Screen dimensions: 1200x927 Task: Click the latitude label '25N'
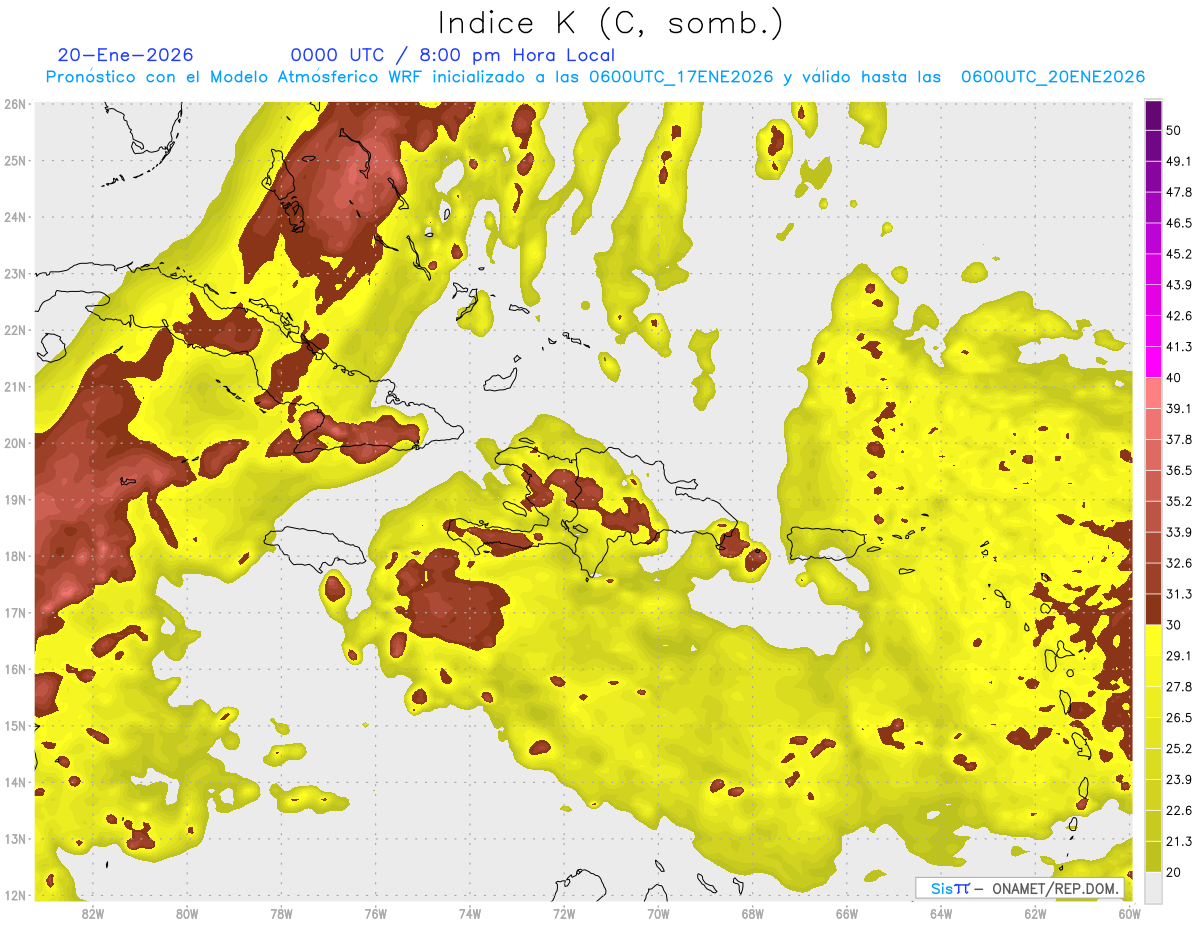[x=15, y=160]
